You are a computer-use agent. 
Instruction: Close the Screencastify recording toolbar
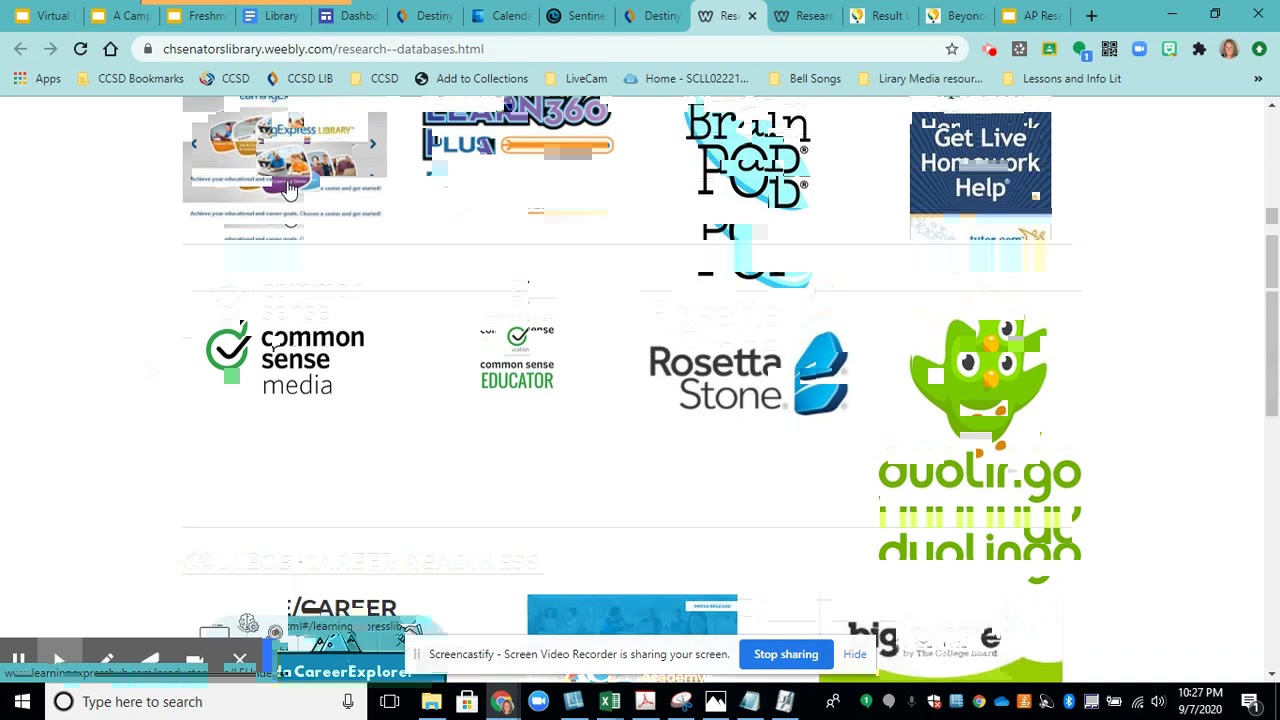click(x=240, y=660)
